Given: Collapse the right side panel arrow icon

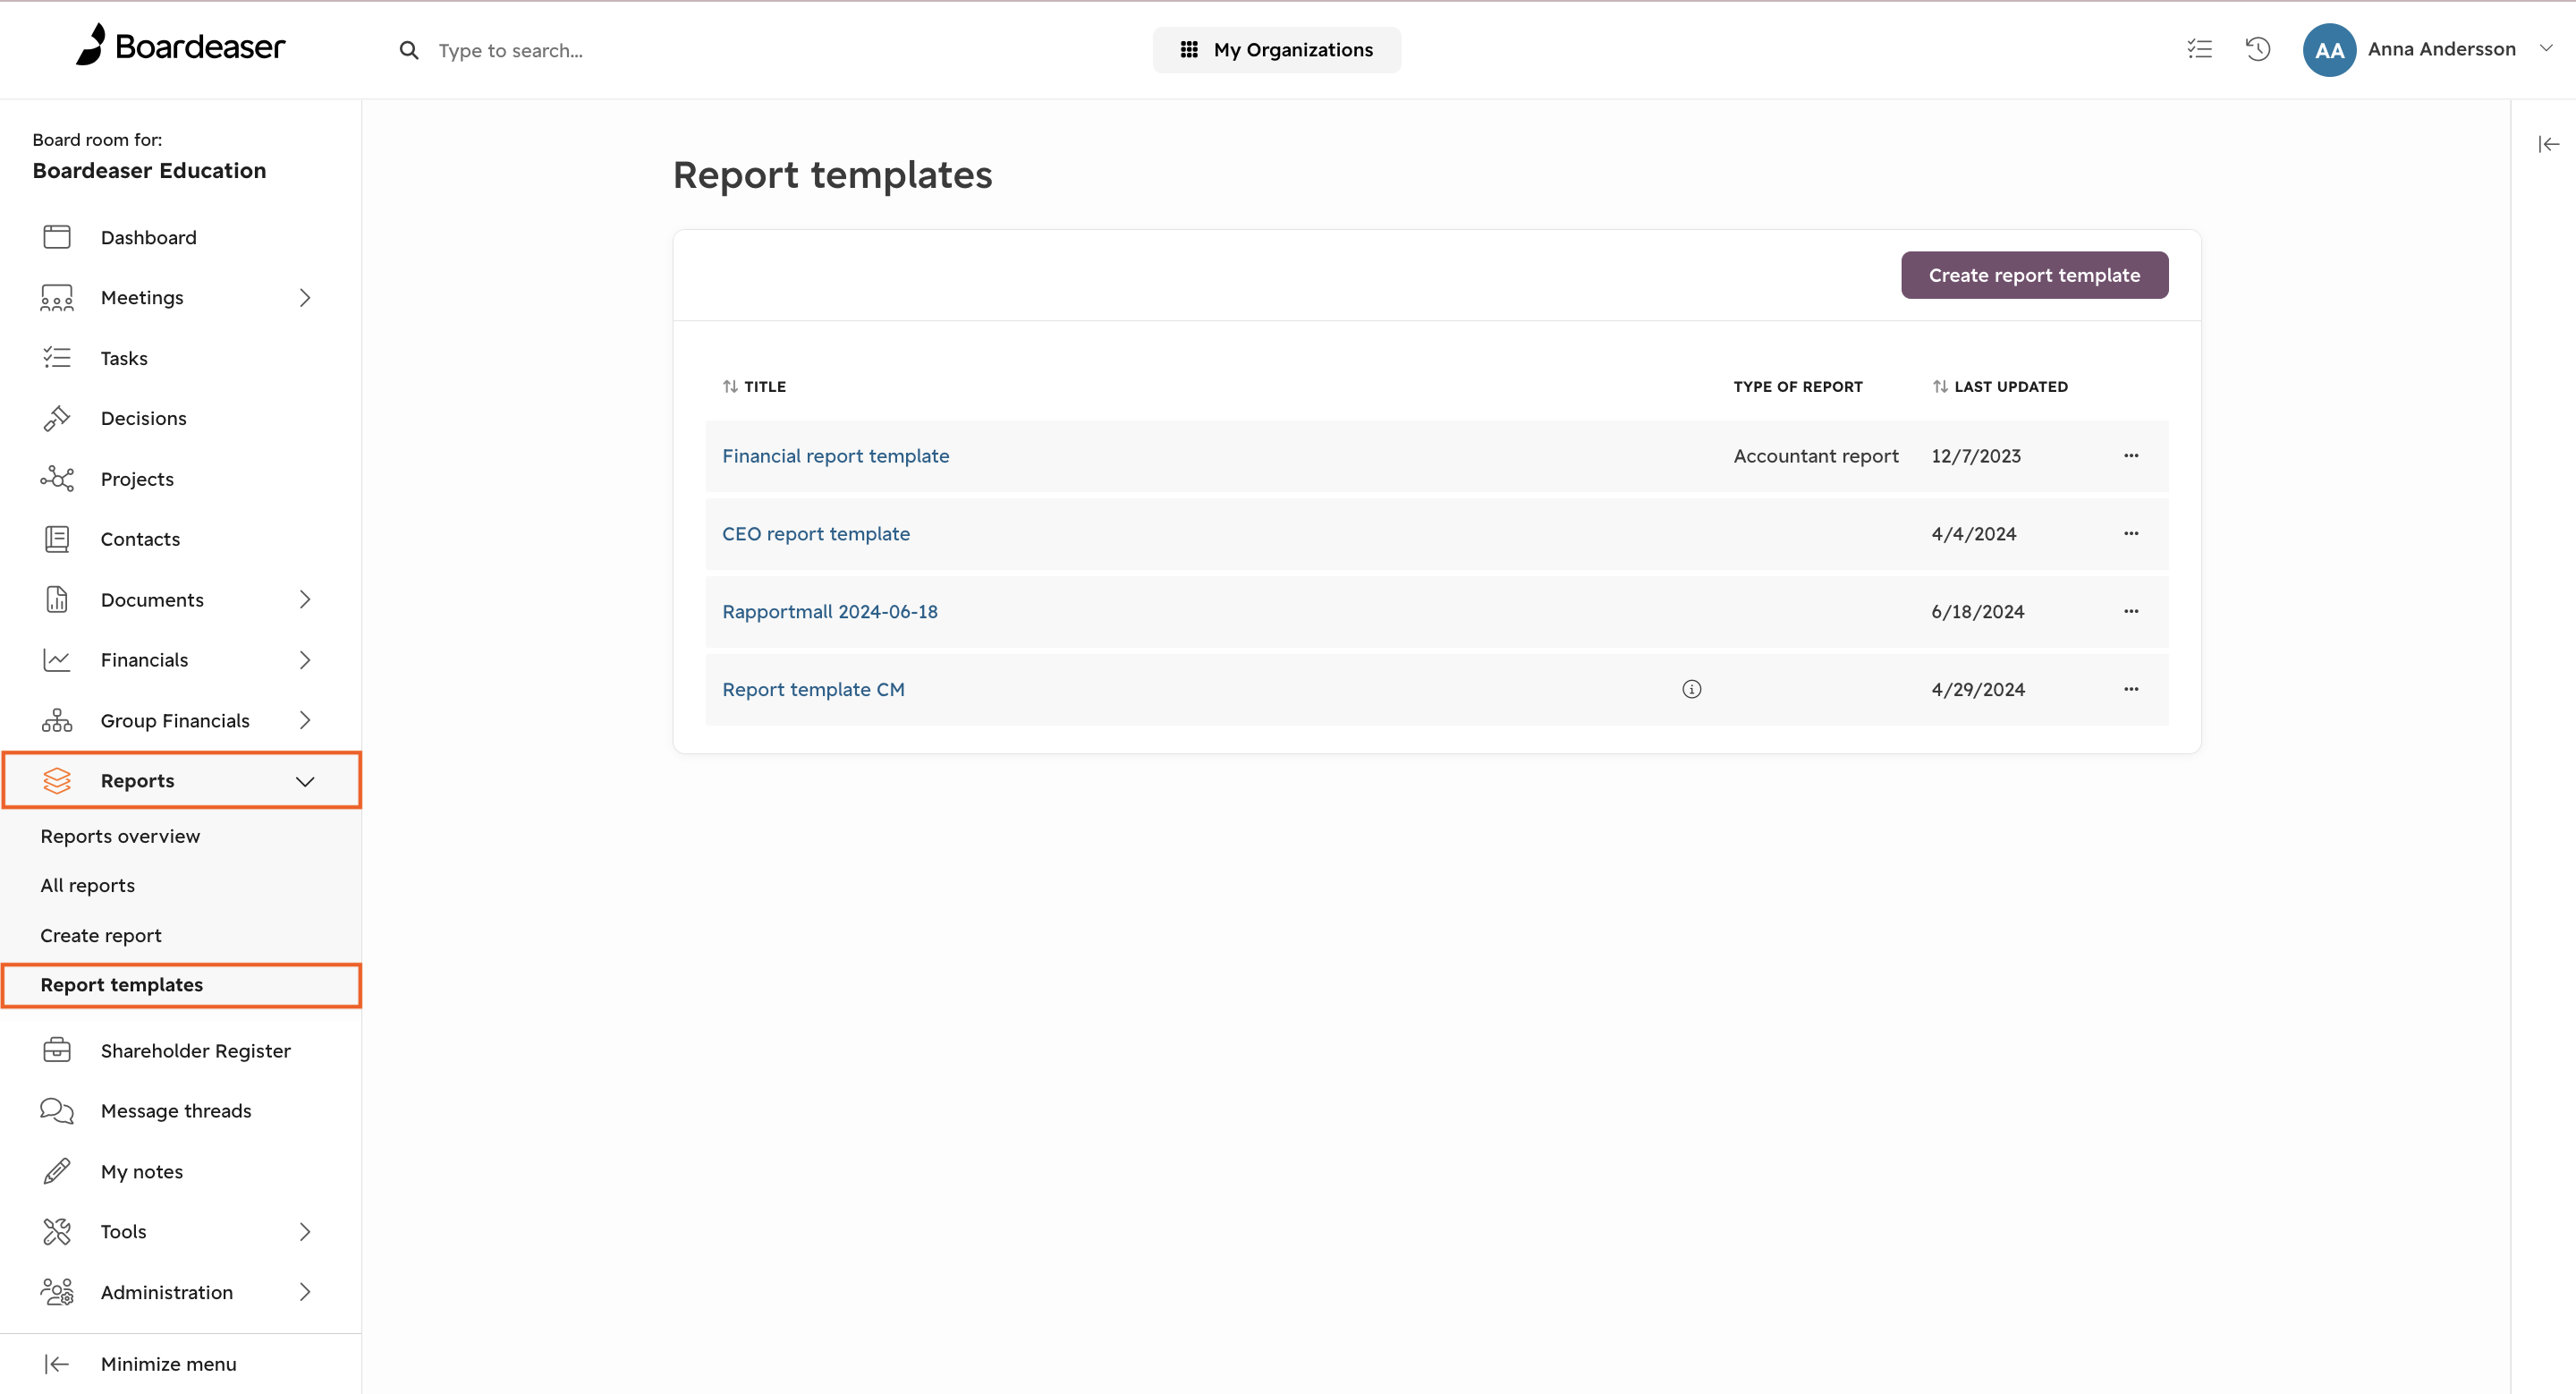Looking at the screenshot, I should (2548, 144).
